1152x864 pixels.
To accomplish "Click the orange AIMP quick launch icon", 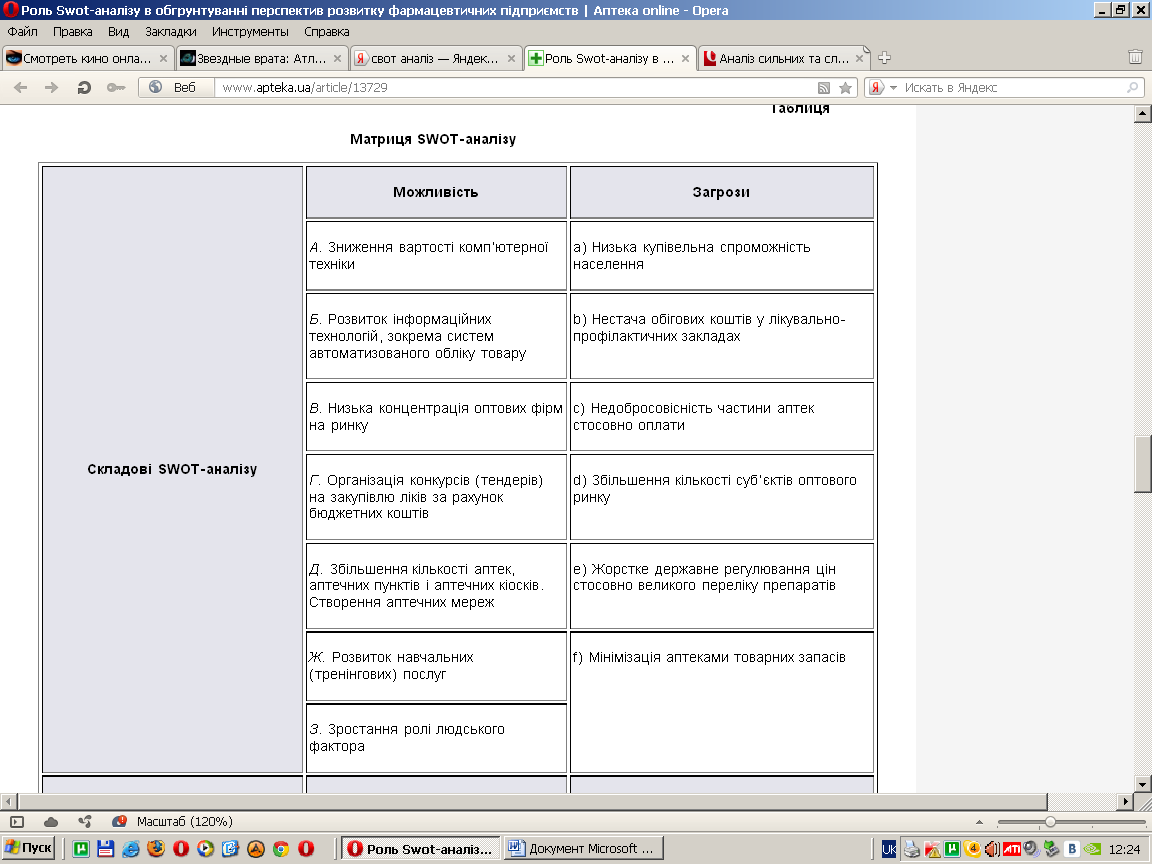I will coord(256,849).
